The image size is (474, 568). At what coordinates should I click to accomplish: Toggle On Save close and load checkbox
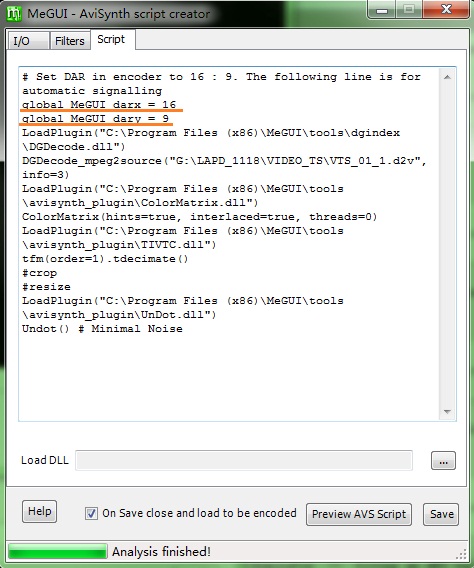[x=91, y=513]
